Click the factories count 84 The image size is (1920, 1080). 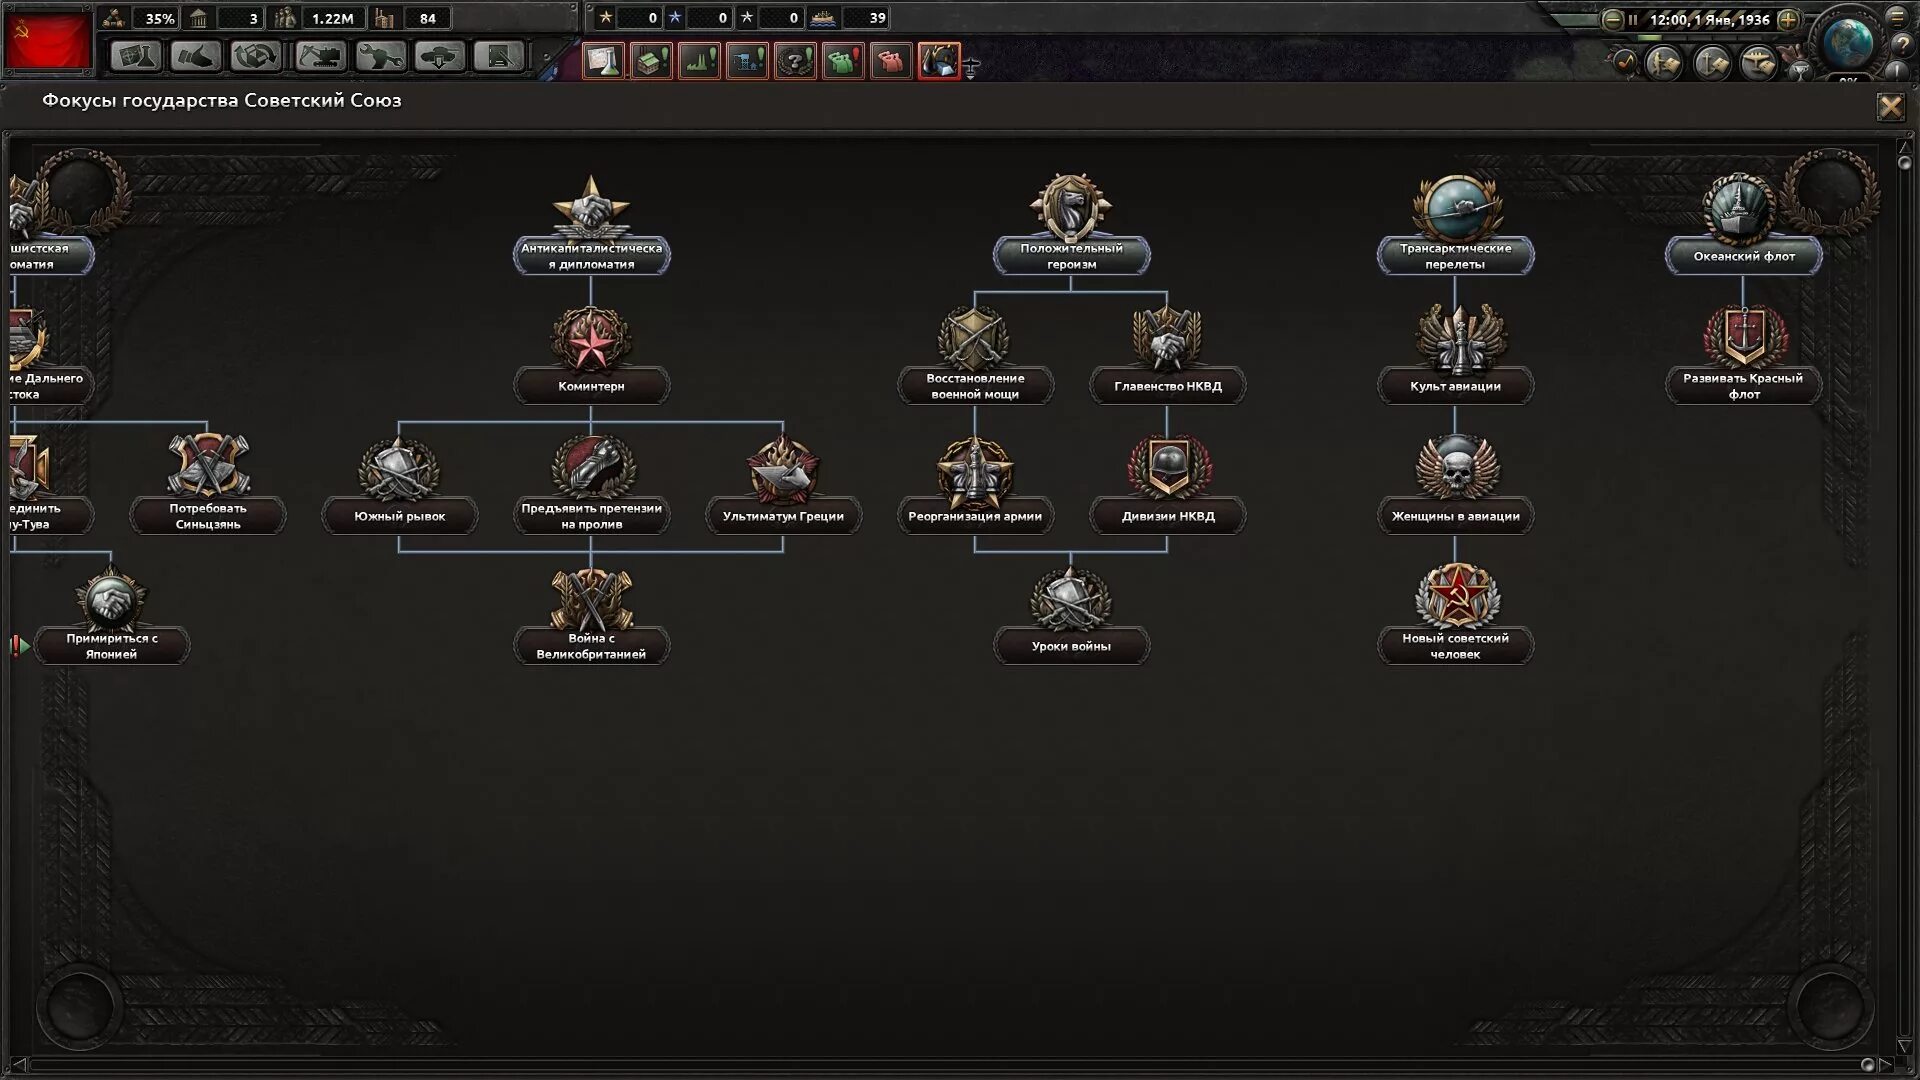point(428,18)
